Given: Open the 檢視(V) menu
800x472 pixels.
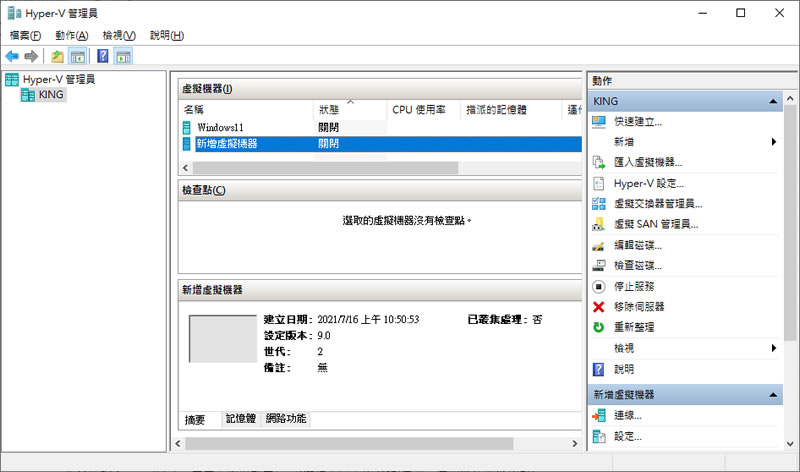Looking at the screenshot, I should [x=119, y=35].
